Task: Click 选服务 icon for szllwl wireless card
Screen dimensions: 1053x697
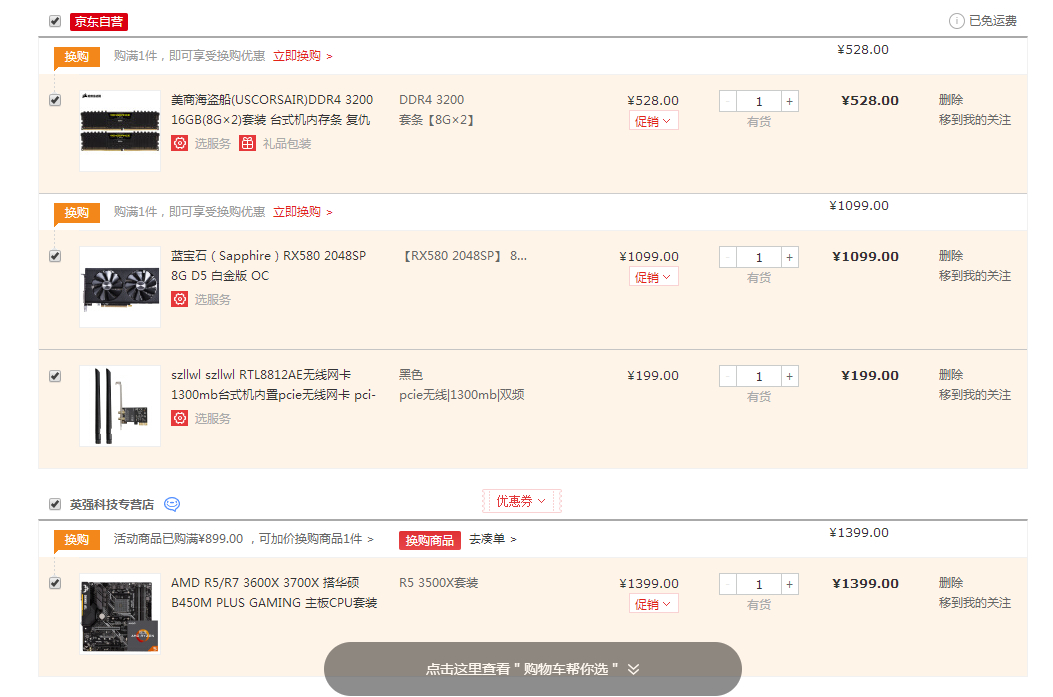Action: tap(179, 418)
